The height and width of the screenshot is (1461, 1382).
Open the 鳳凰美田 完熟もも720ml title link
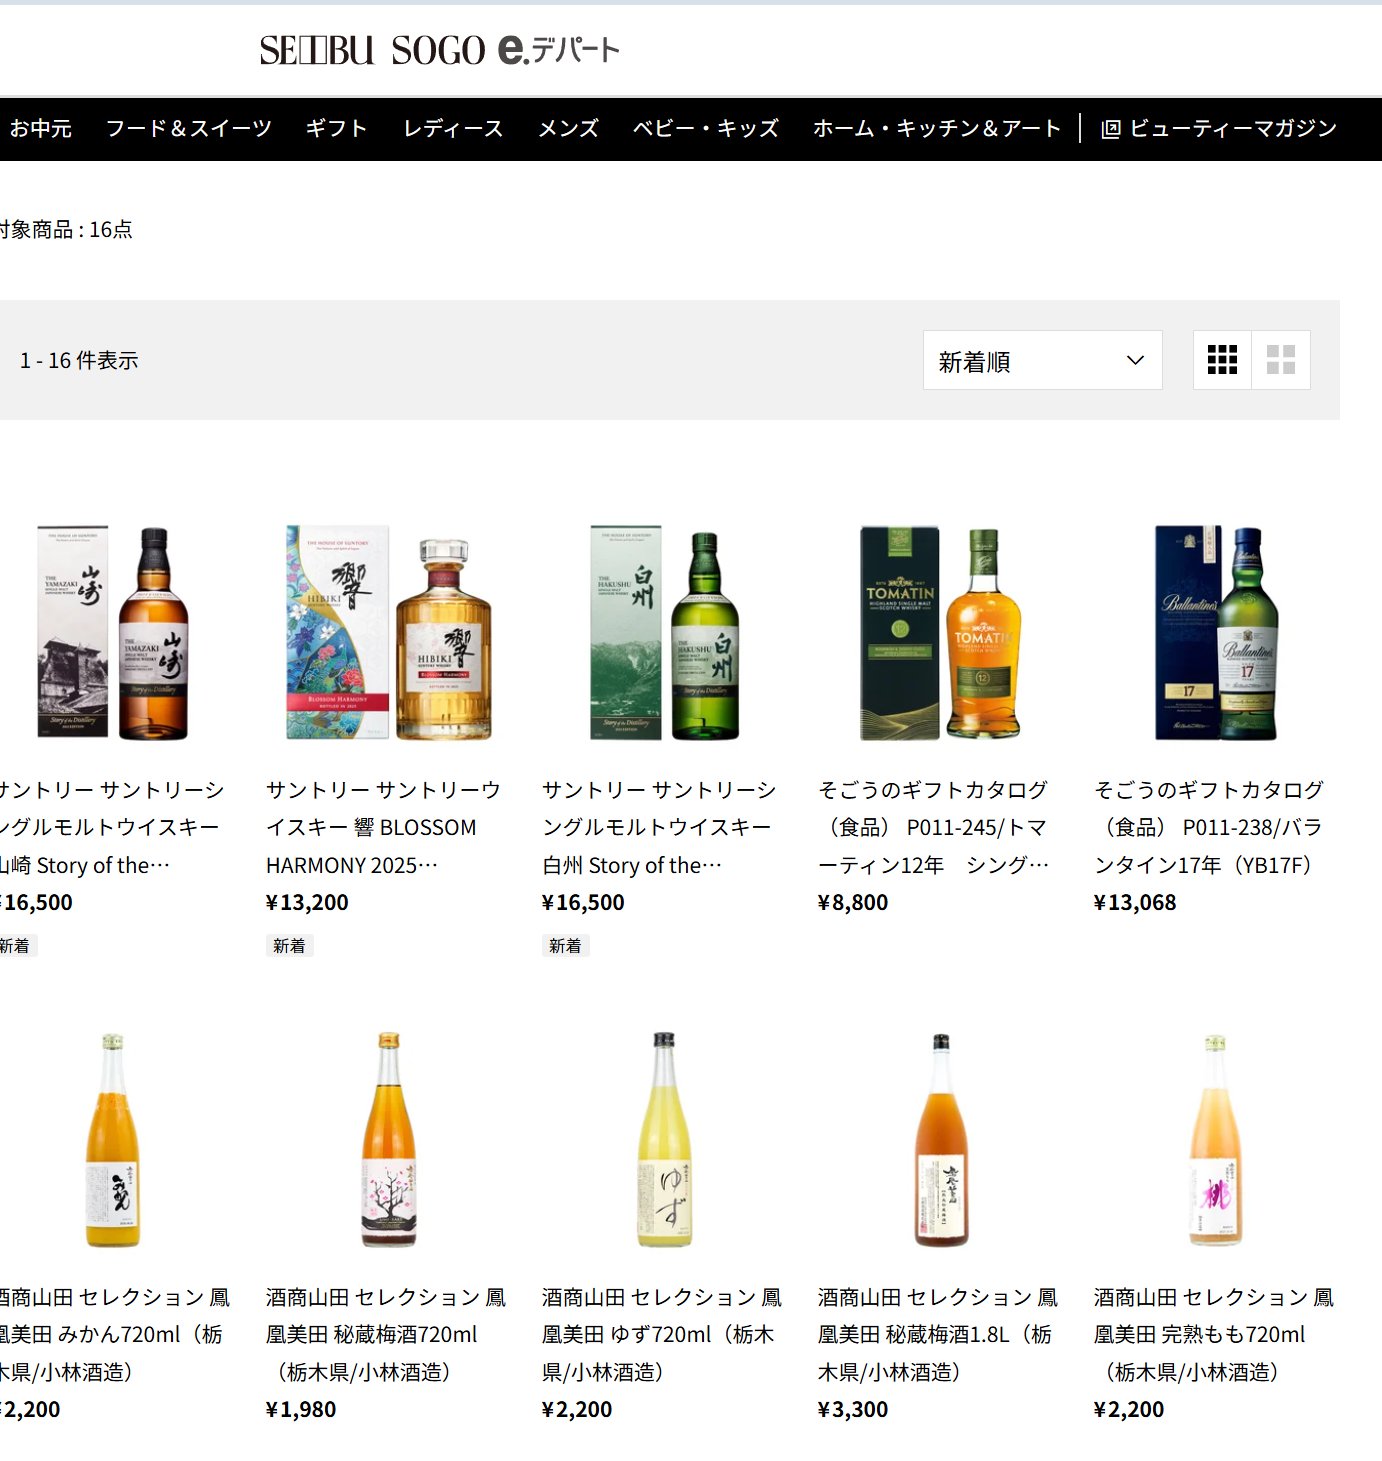point(1214,1334)
